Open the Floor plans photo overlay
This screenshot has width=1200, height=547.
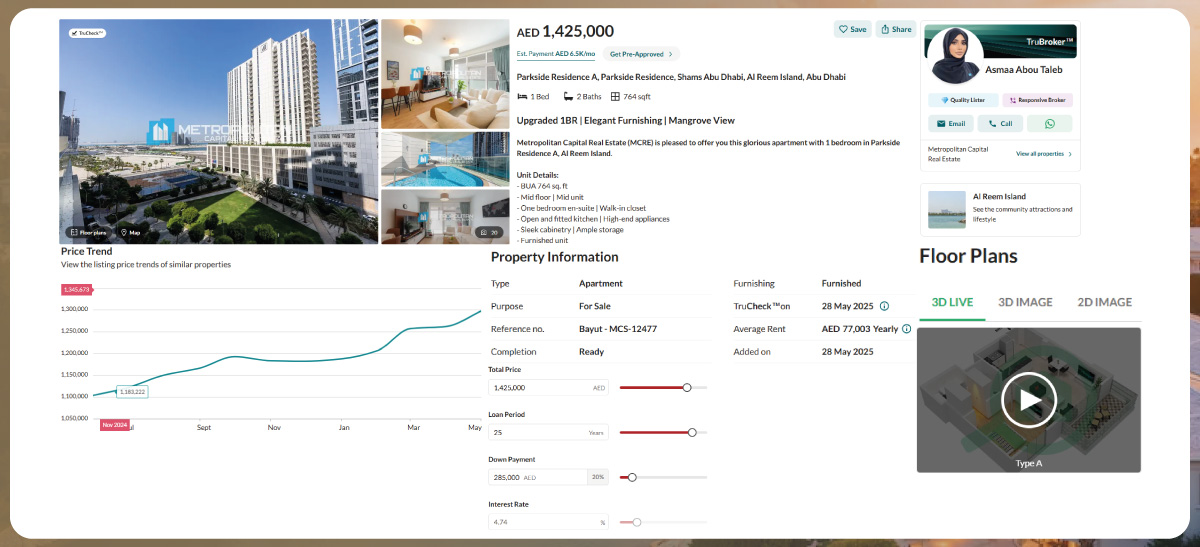tap(87, 232)
